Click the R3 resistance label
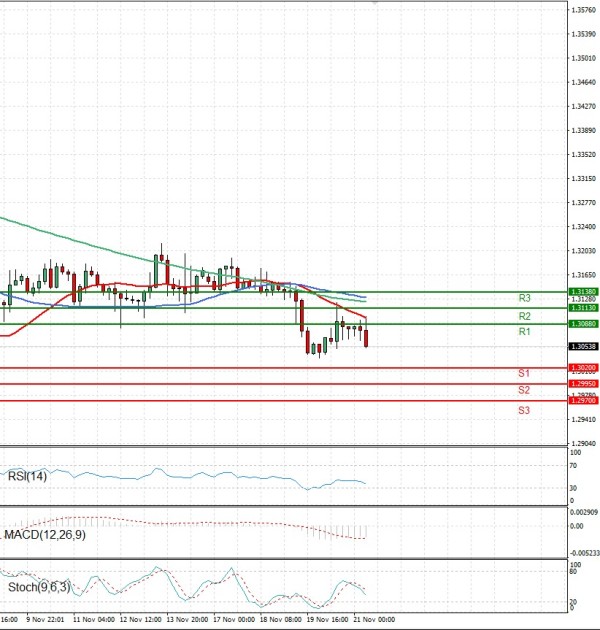The height and width of the screenshot is (630, 600). 524,298
